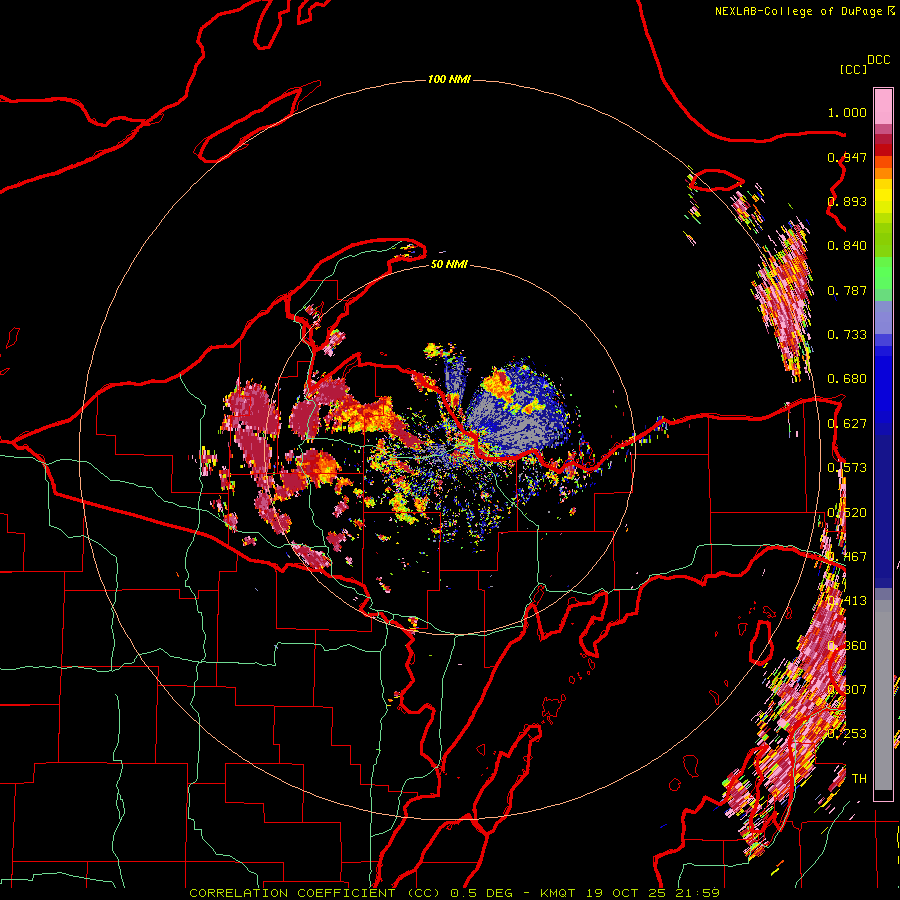This screenshot has height=900, width=900.
Task: Select the 0.520 scale value
Action: pyautogui.click(x=847, y=513)
